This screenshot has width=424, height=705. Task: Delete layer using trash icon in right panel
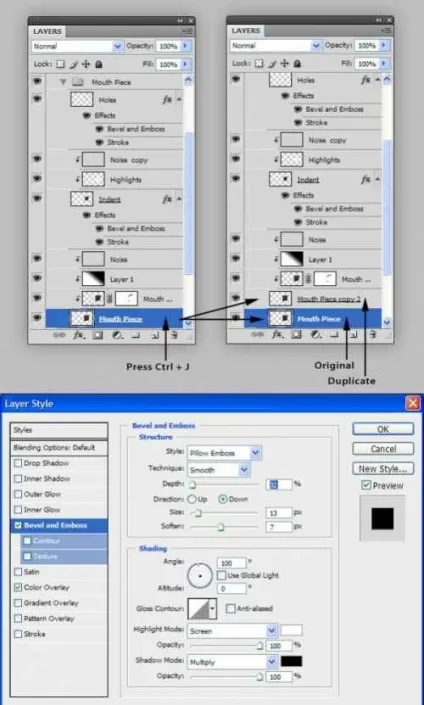pos(373,334)
